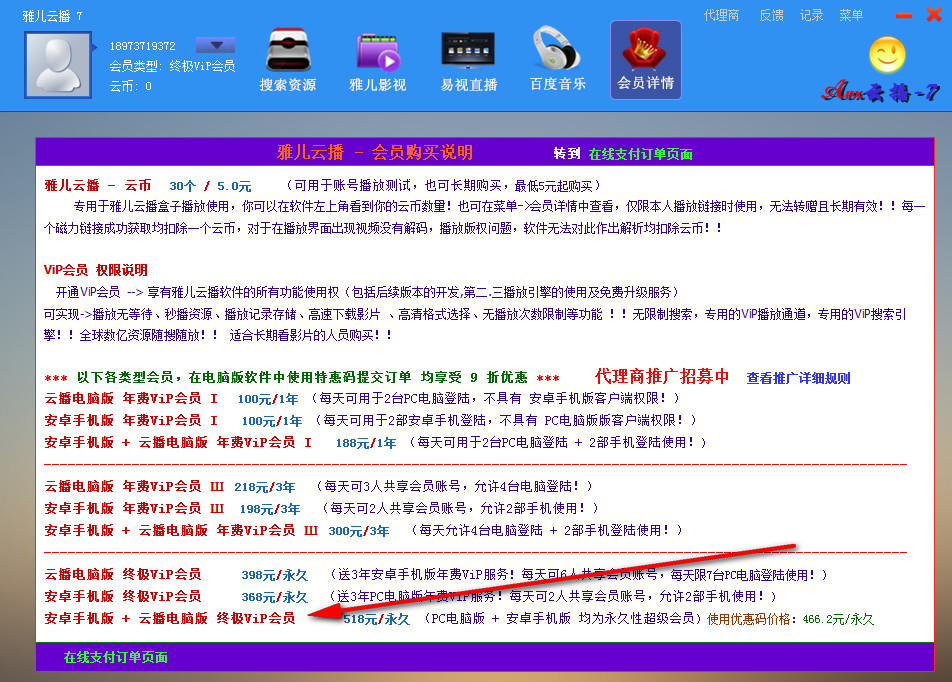Click the Aux云播-7 logo
Image resolution: width=952 pixels, height=682 pixels.
click(880, 92)
